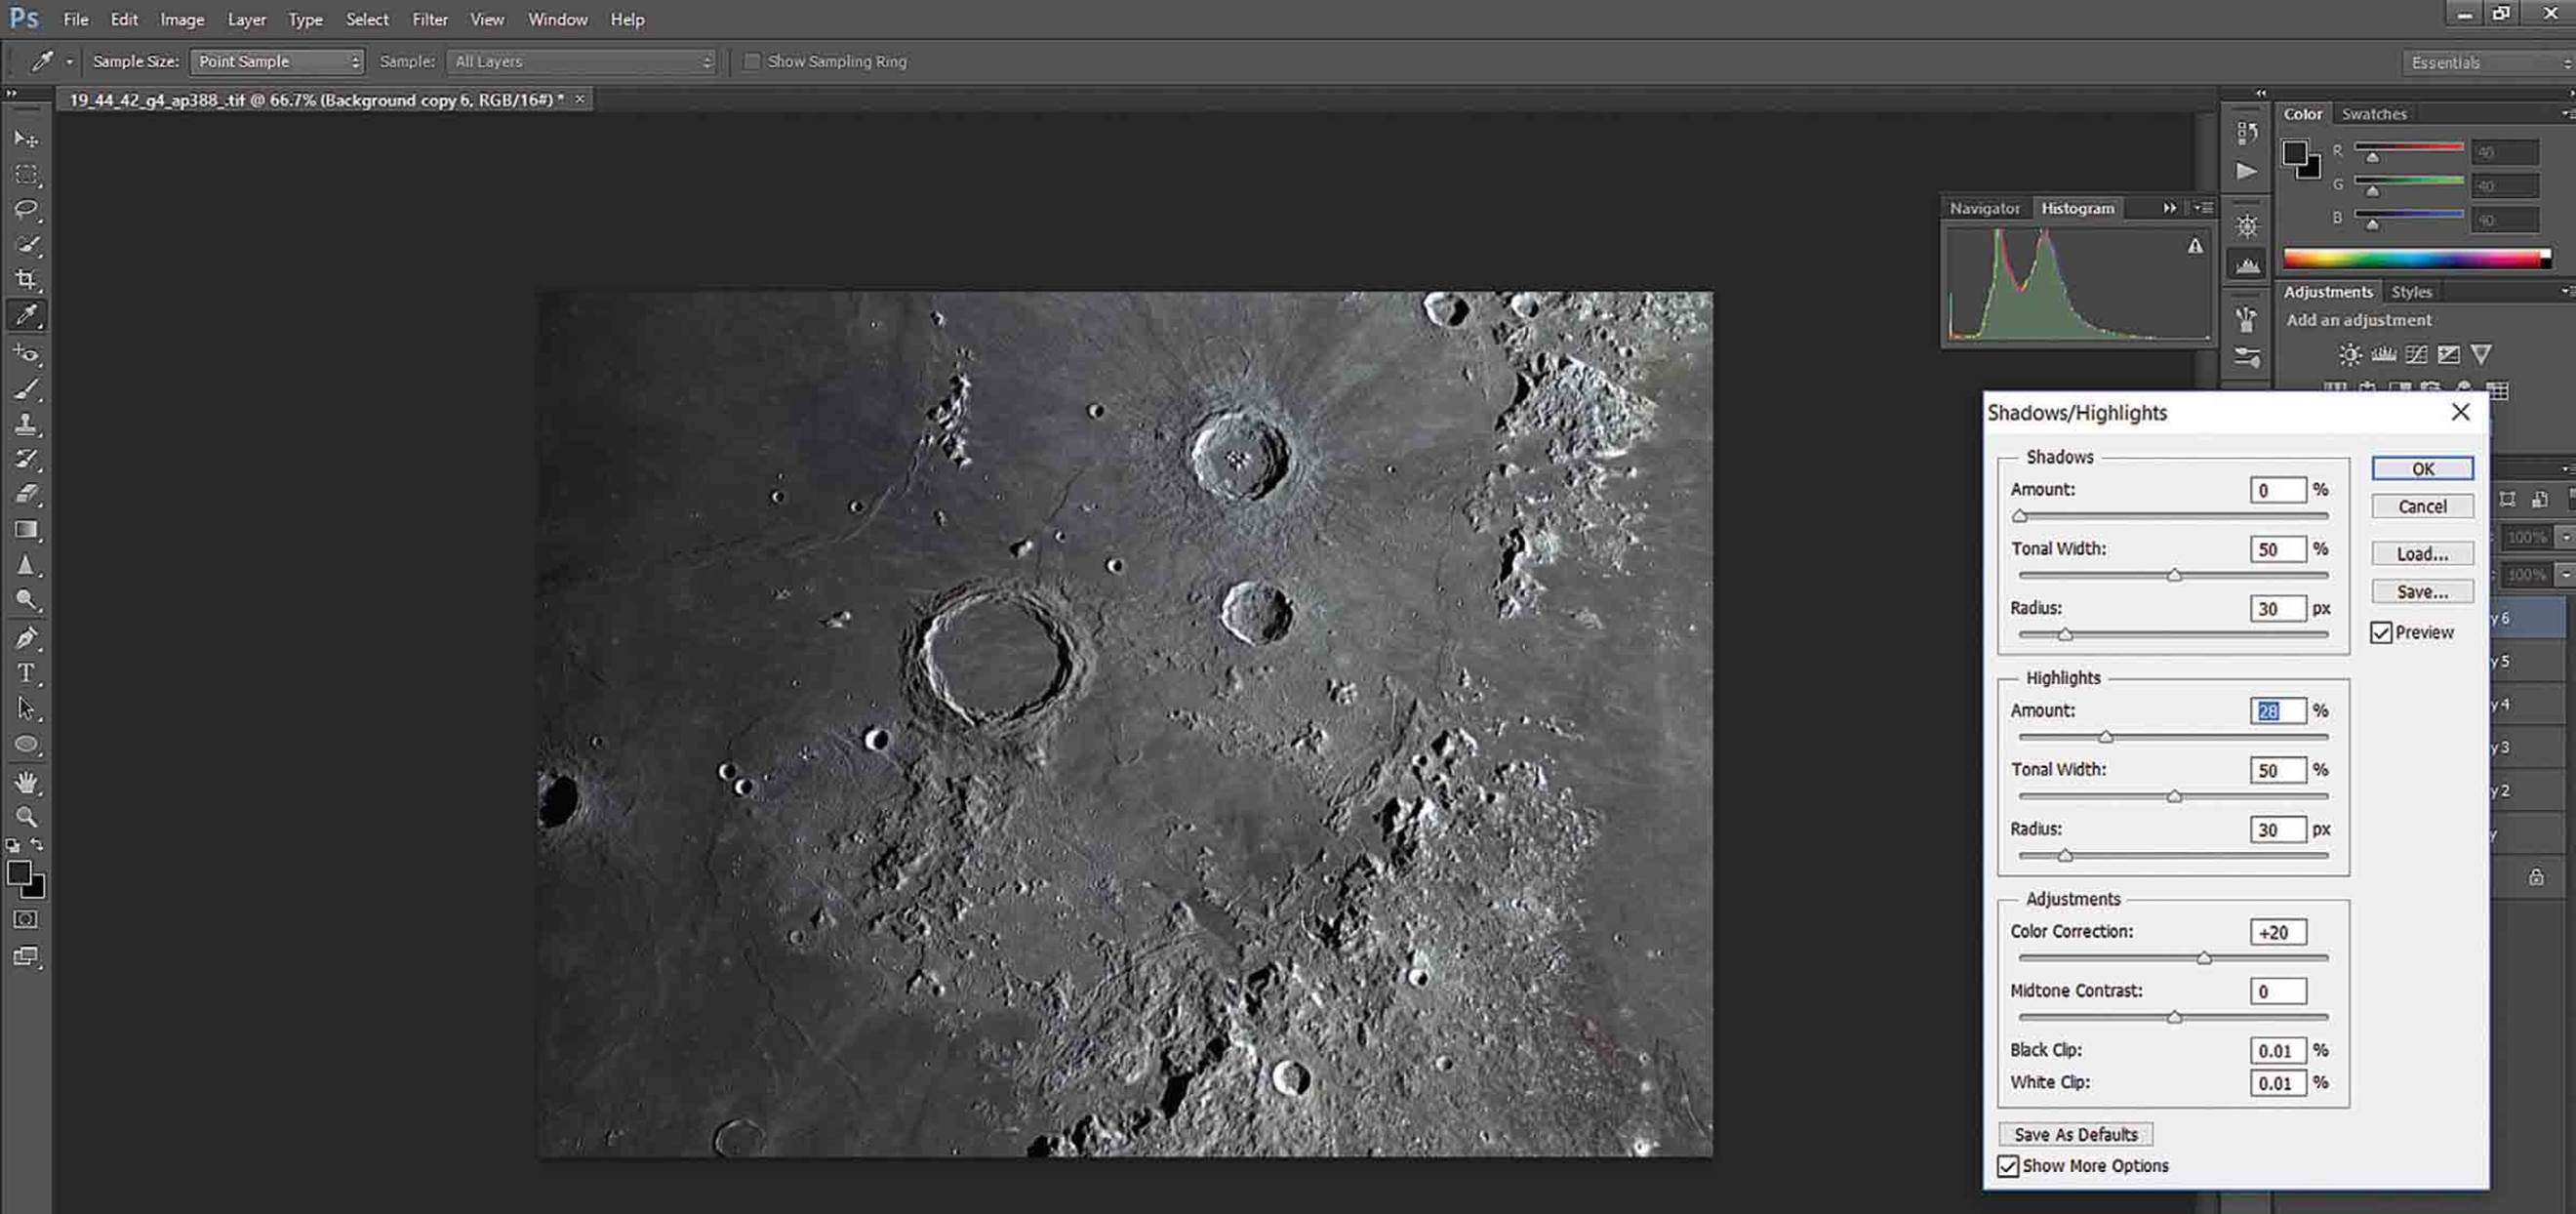This screenshot has height=1214, width=2576.
Task: Select the Crop tool
Action: point(26,280)
